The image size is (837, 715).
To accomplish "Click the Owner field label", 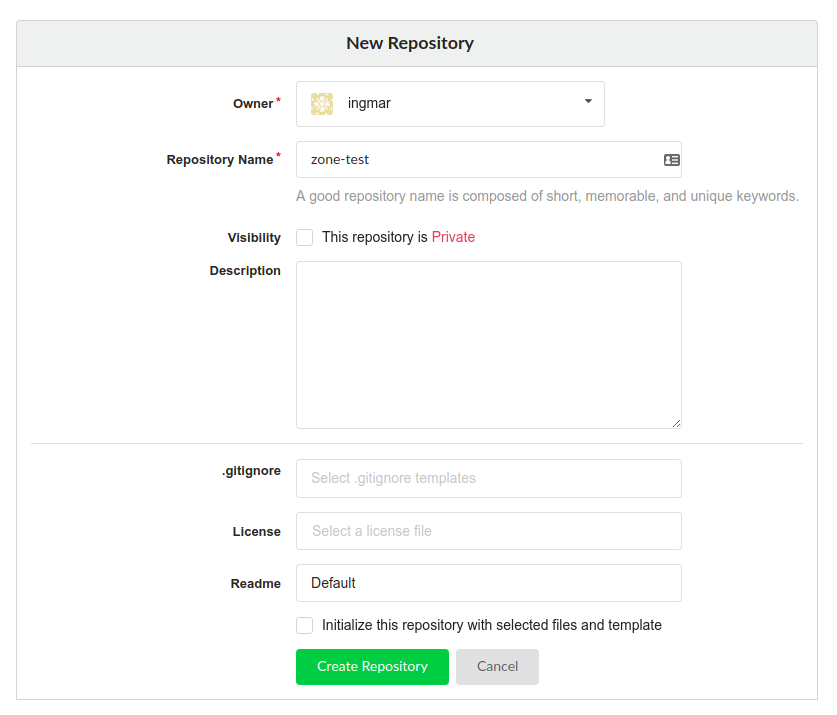I will coord(253,104).
